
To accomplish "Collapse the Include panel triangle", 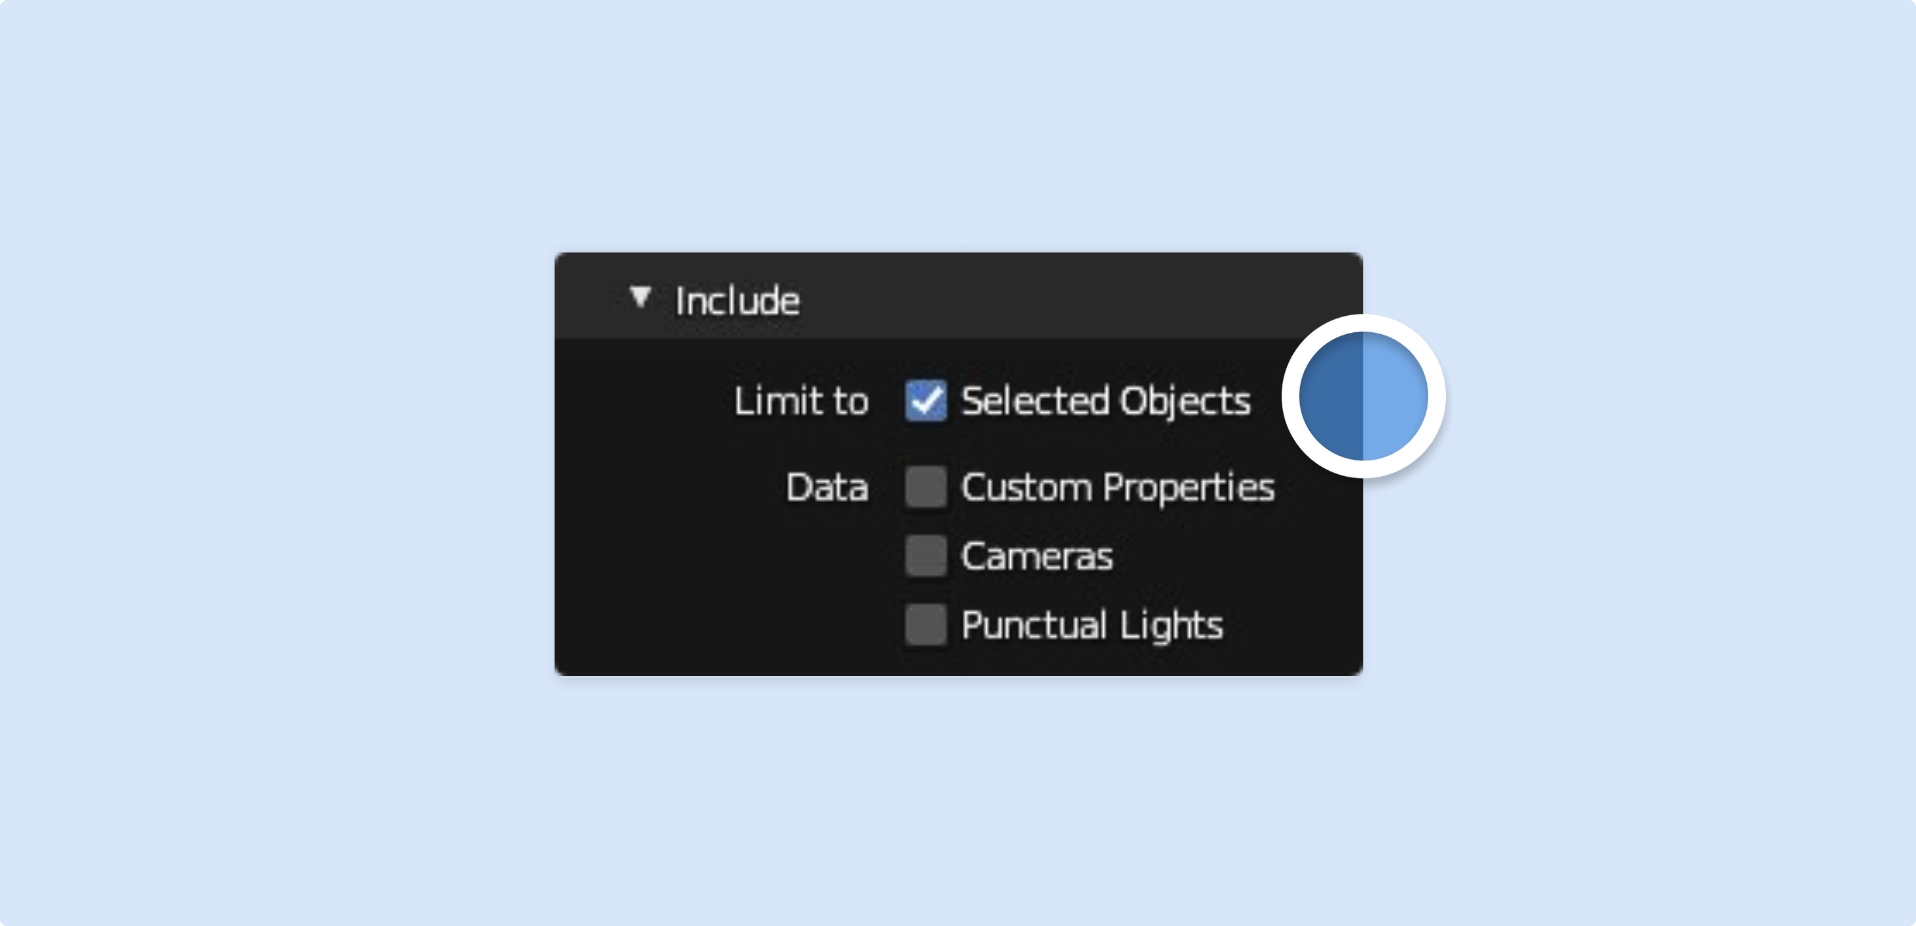I will click(x=640, y=297).
